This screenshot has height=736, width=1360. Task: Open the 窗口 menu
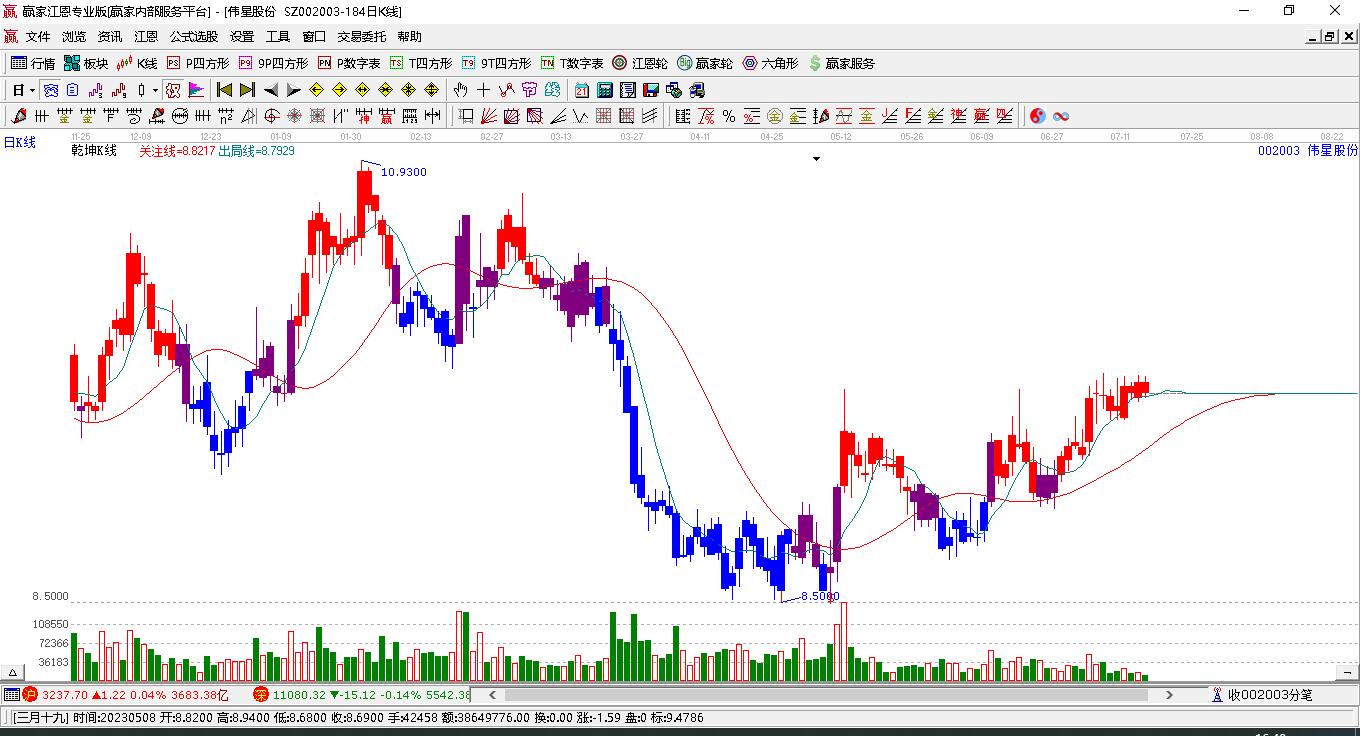(314, 37)
